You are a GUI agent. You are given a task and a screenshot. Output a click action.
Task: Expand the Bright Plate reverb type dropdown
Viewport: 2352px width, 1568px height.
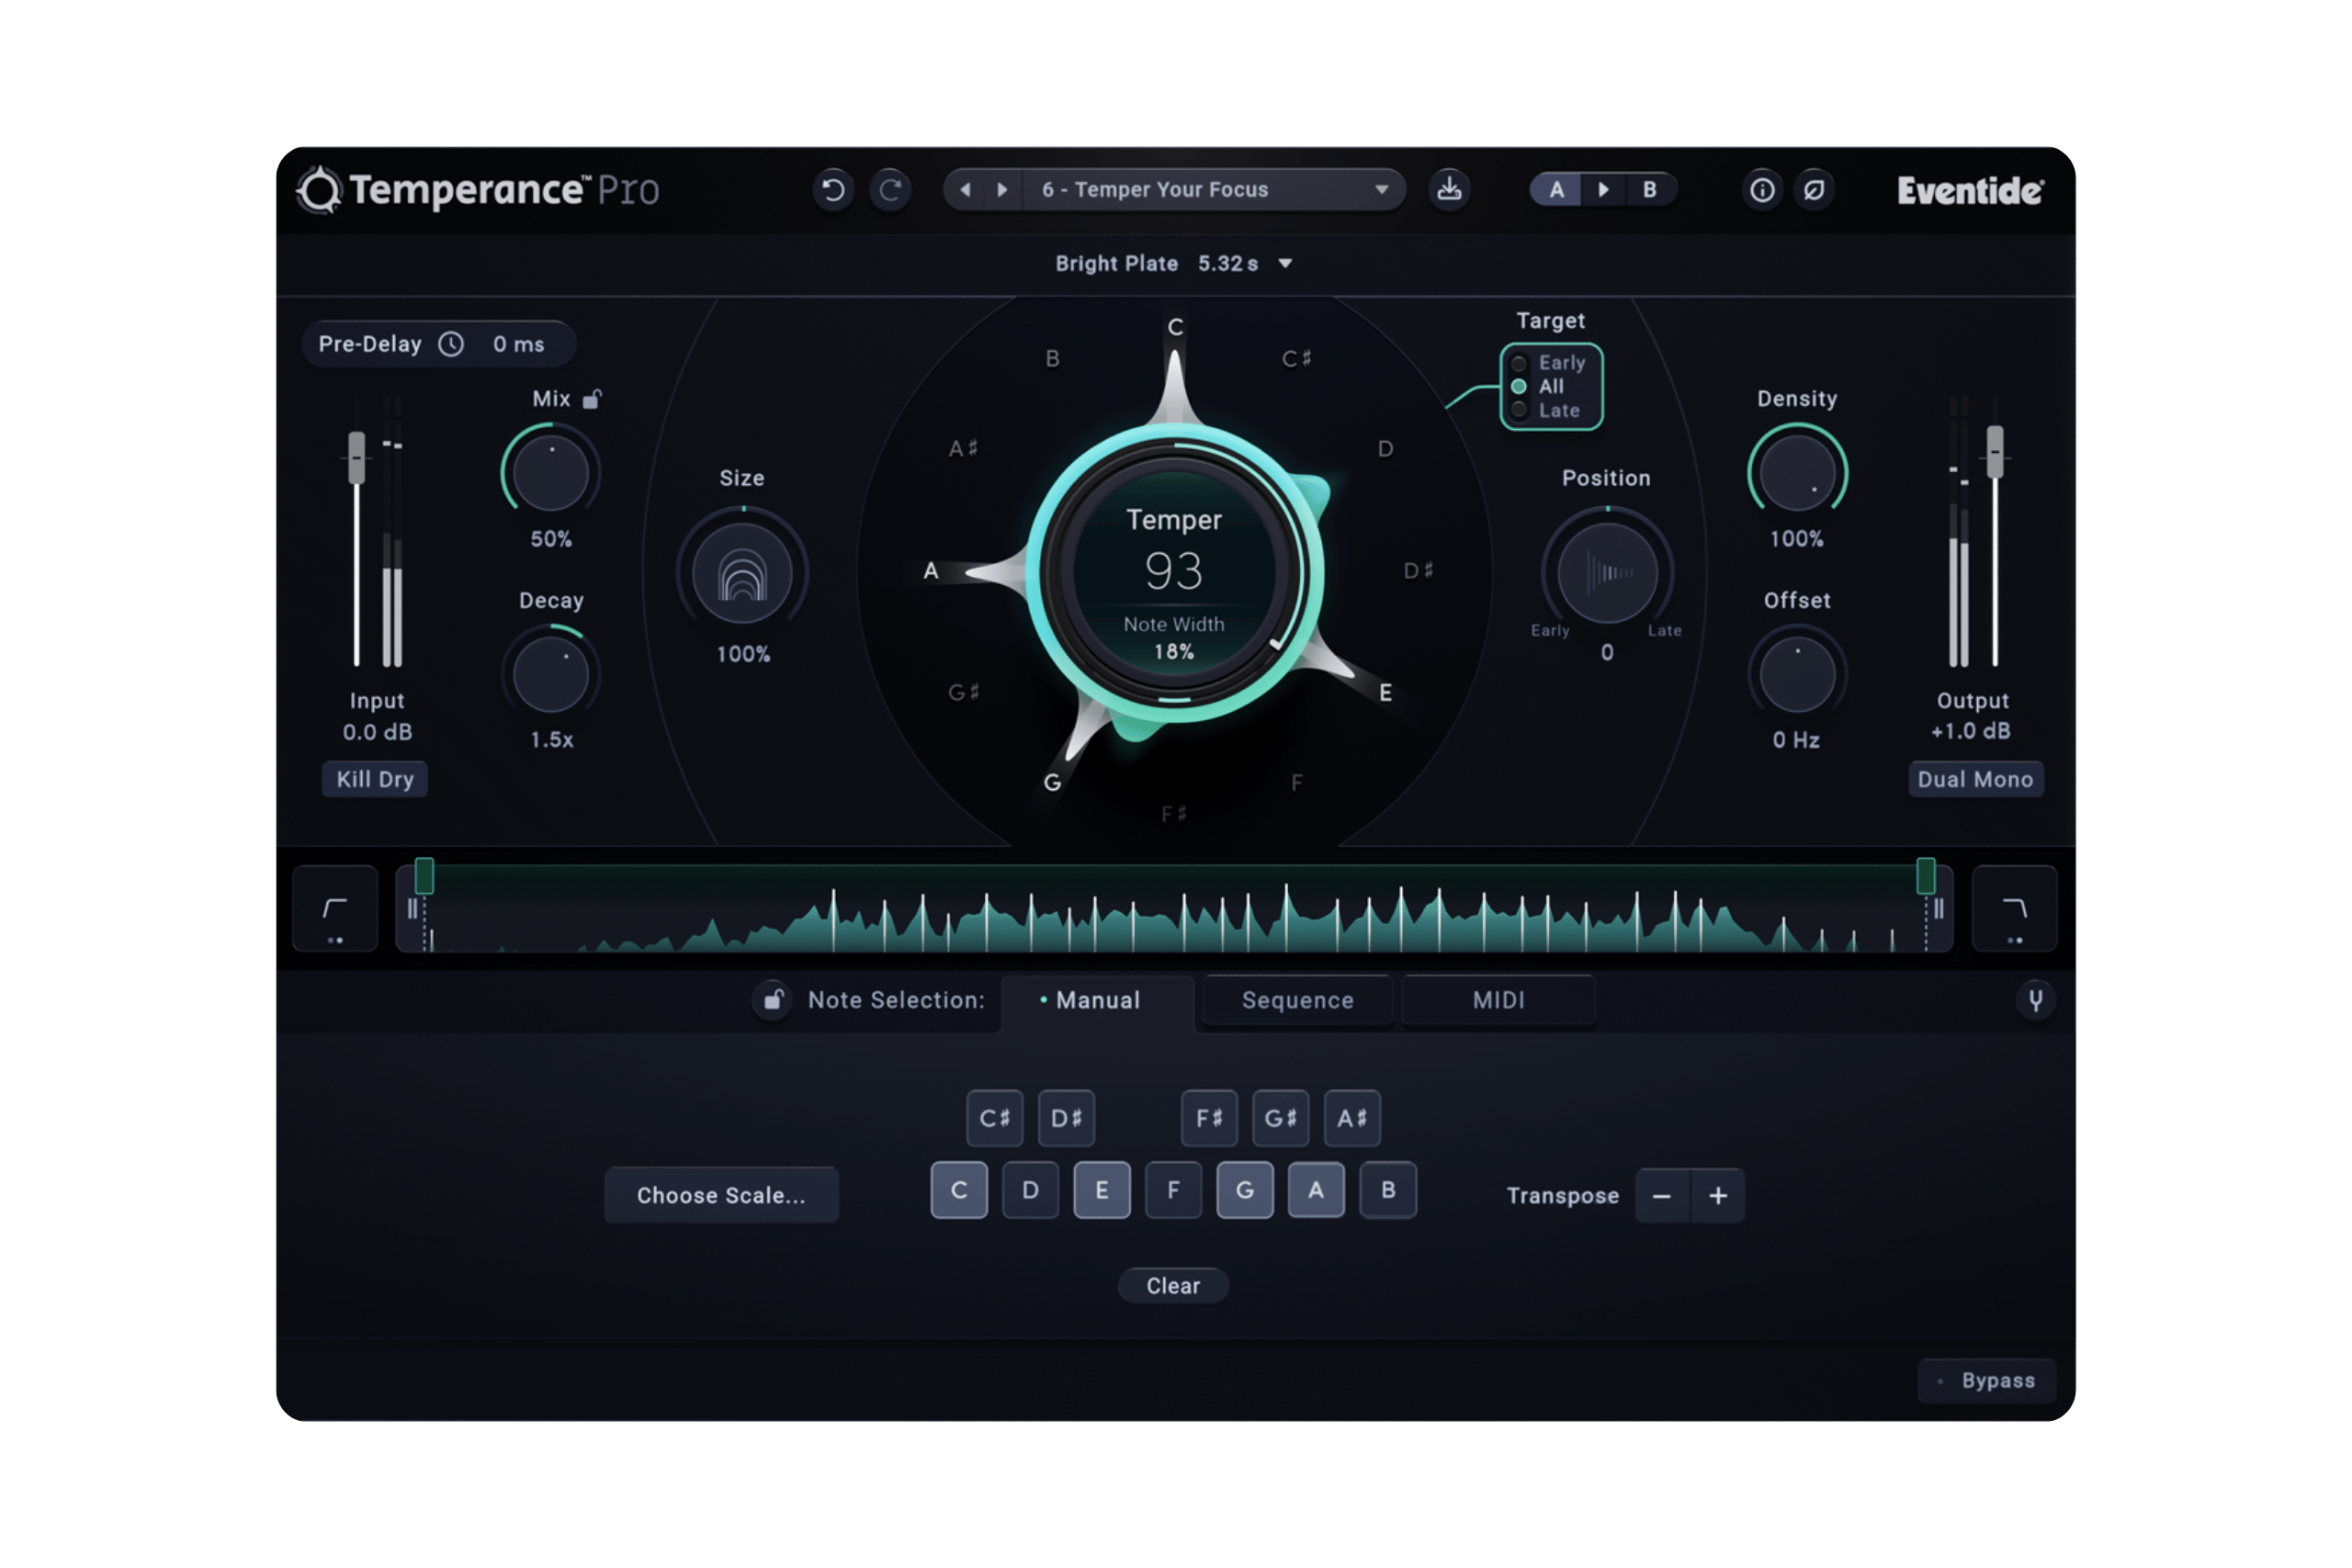click(x=1174, y=263)
